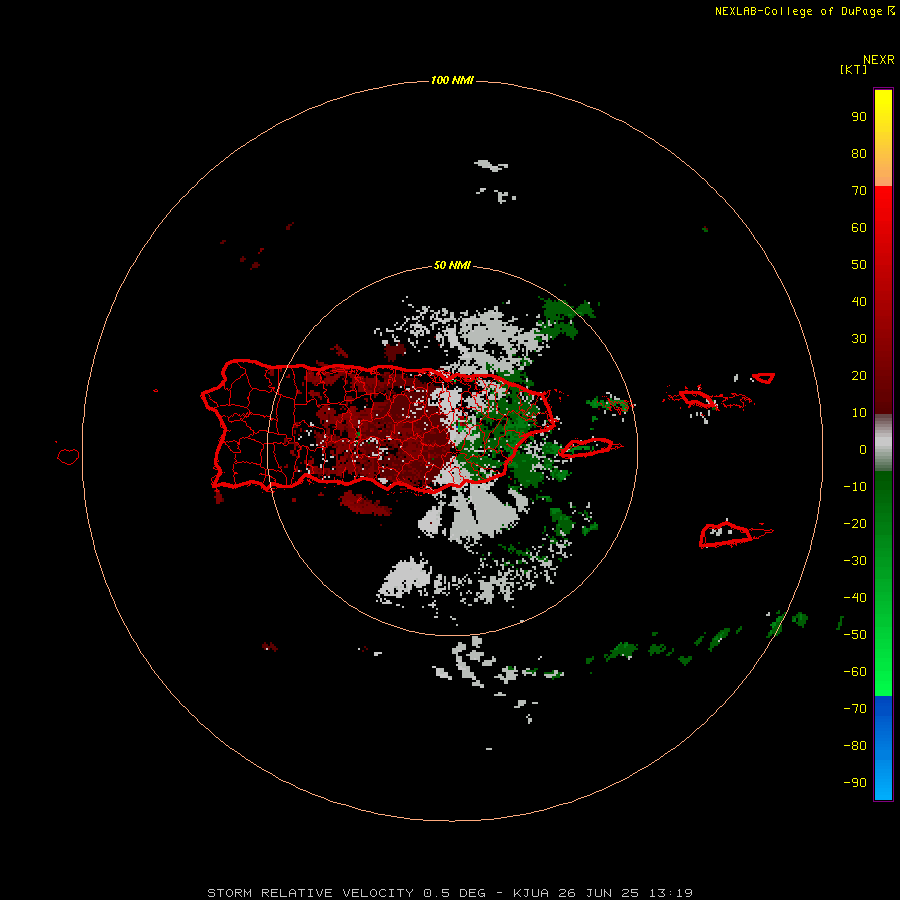Click the 70 value on the velocity scale
Image resolution: width=900 pixels, height=900 pixels.
pyautogui.click(x=859, y=191)
